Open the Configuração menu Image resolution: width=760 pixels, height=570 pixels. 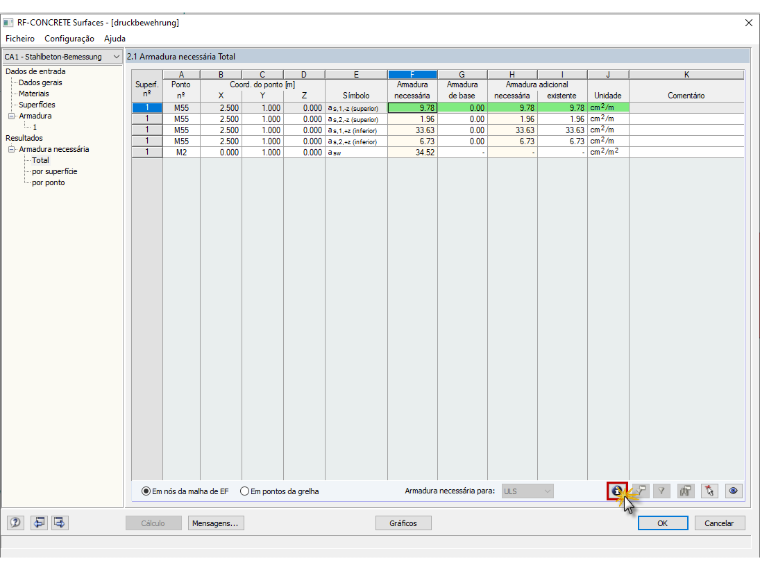(x=69, y=38)
